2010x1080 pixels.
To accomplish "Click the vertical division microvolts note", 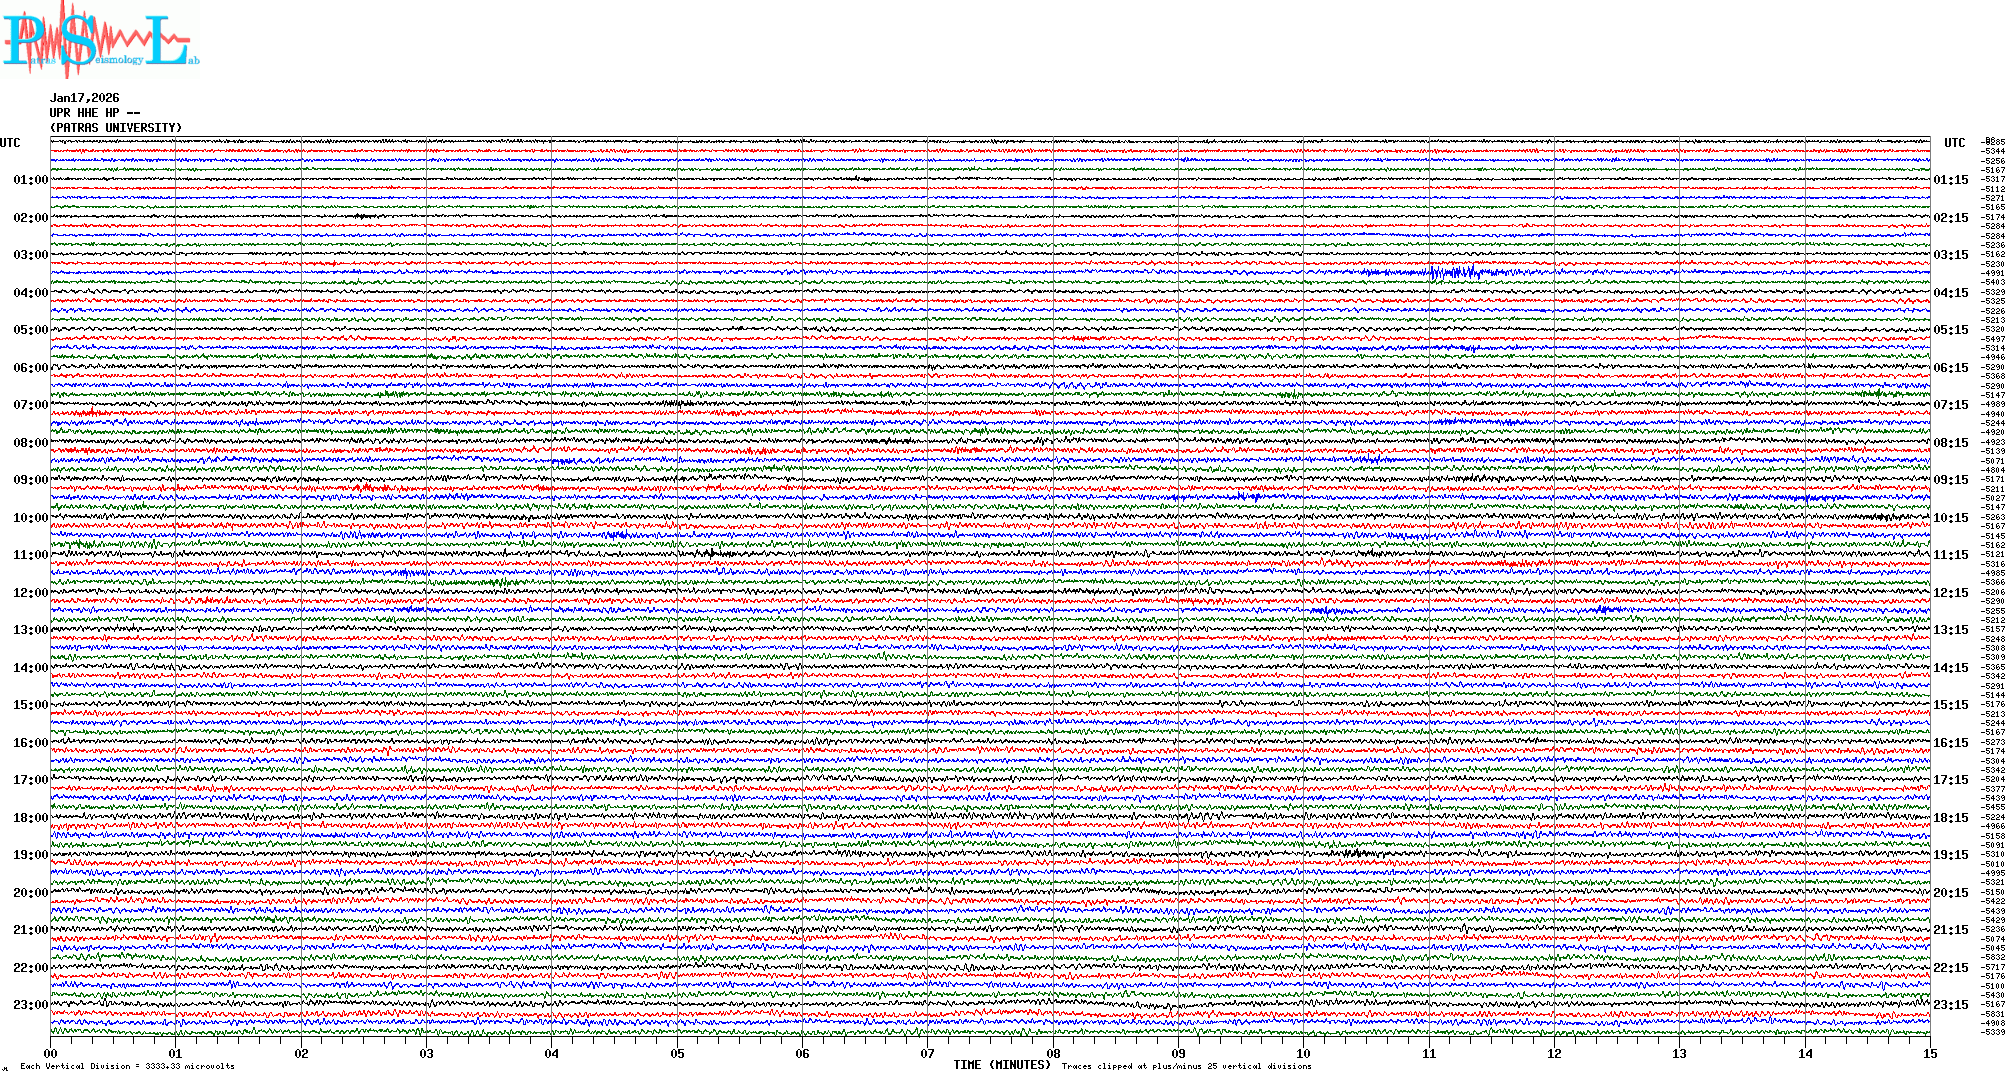I will click(127, 1066).
